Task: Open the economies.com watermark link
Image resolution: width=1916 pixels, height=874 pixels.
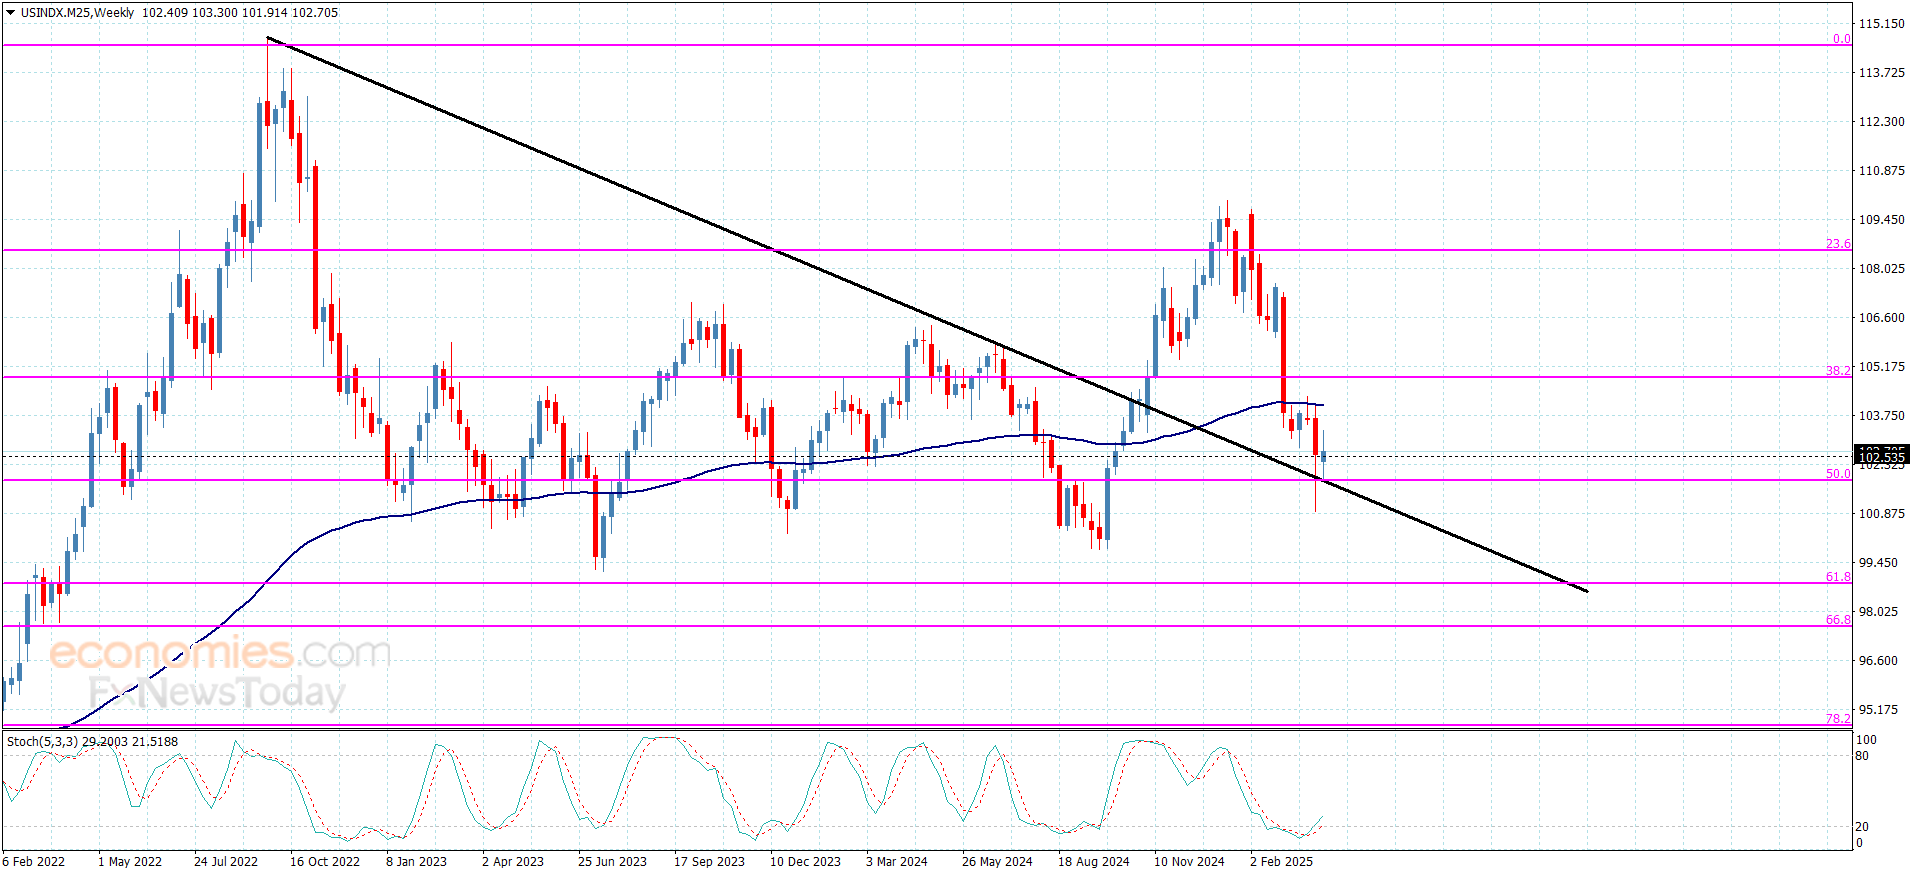Action: point(220,653)
